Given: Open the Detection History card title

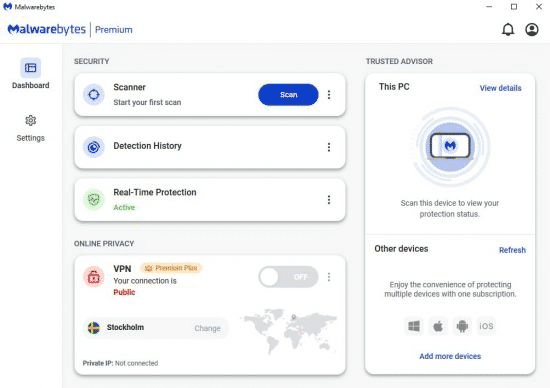Looking at the screenshot, I should (147, 146).
